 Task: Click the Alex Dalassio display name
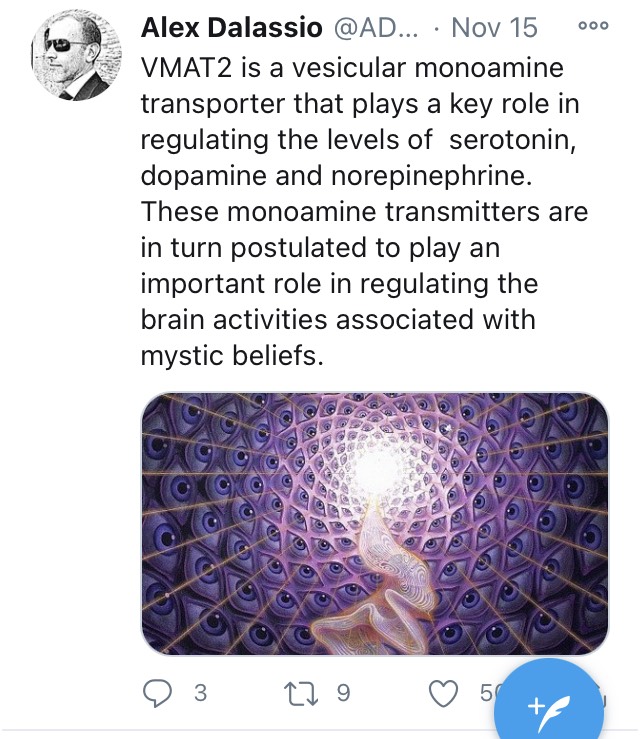tap(231, 28)
